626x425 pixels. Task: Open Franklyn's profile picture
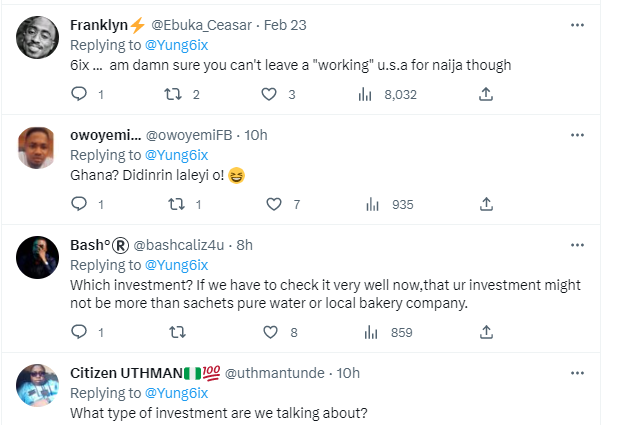click(41, 39)
